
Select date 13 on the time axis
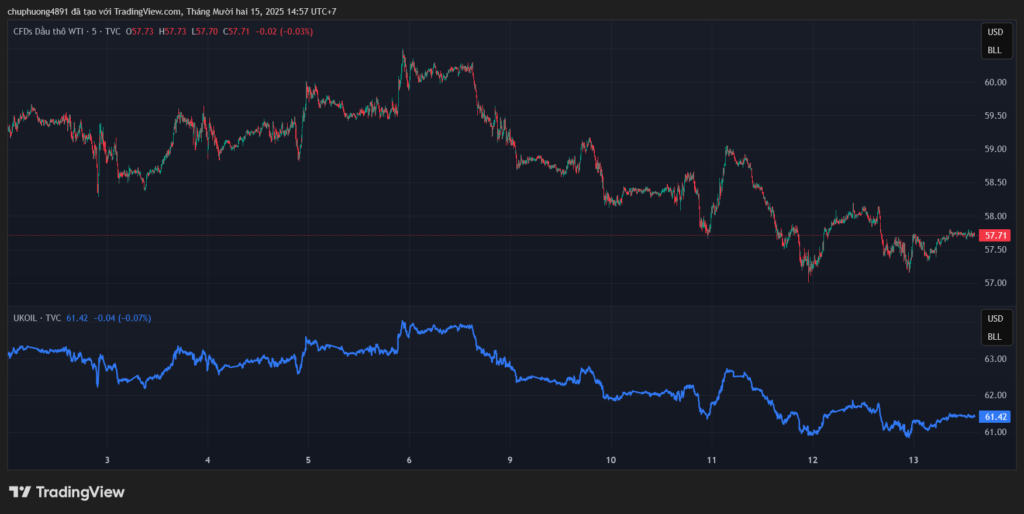tap(913, 460)
